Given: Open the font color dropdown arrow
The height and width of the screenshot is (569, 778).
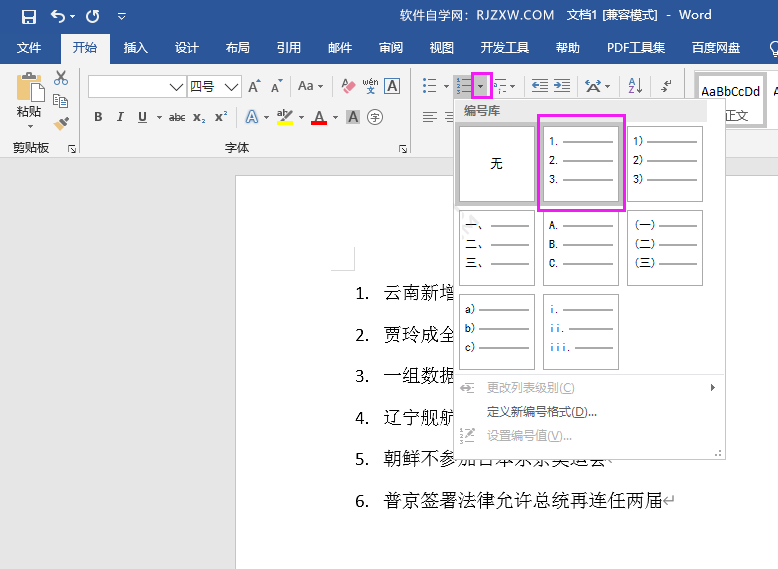Looking at the screenshot, I should click(335, 118).
